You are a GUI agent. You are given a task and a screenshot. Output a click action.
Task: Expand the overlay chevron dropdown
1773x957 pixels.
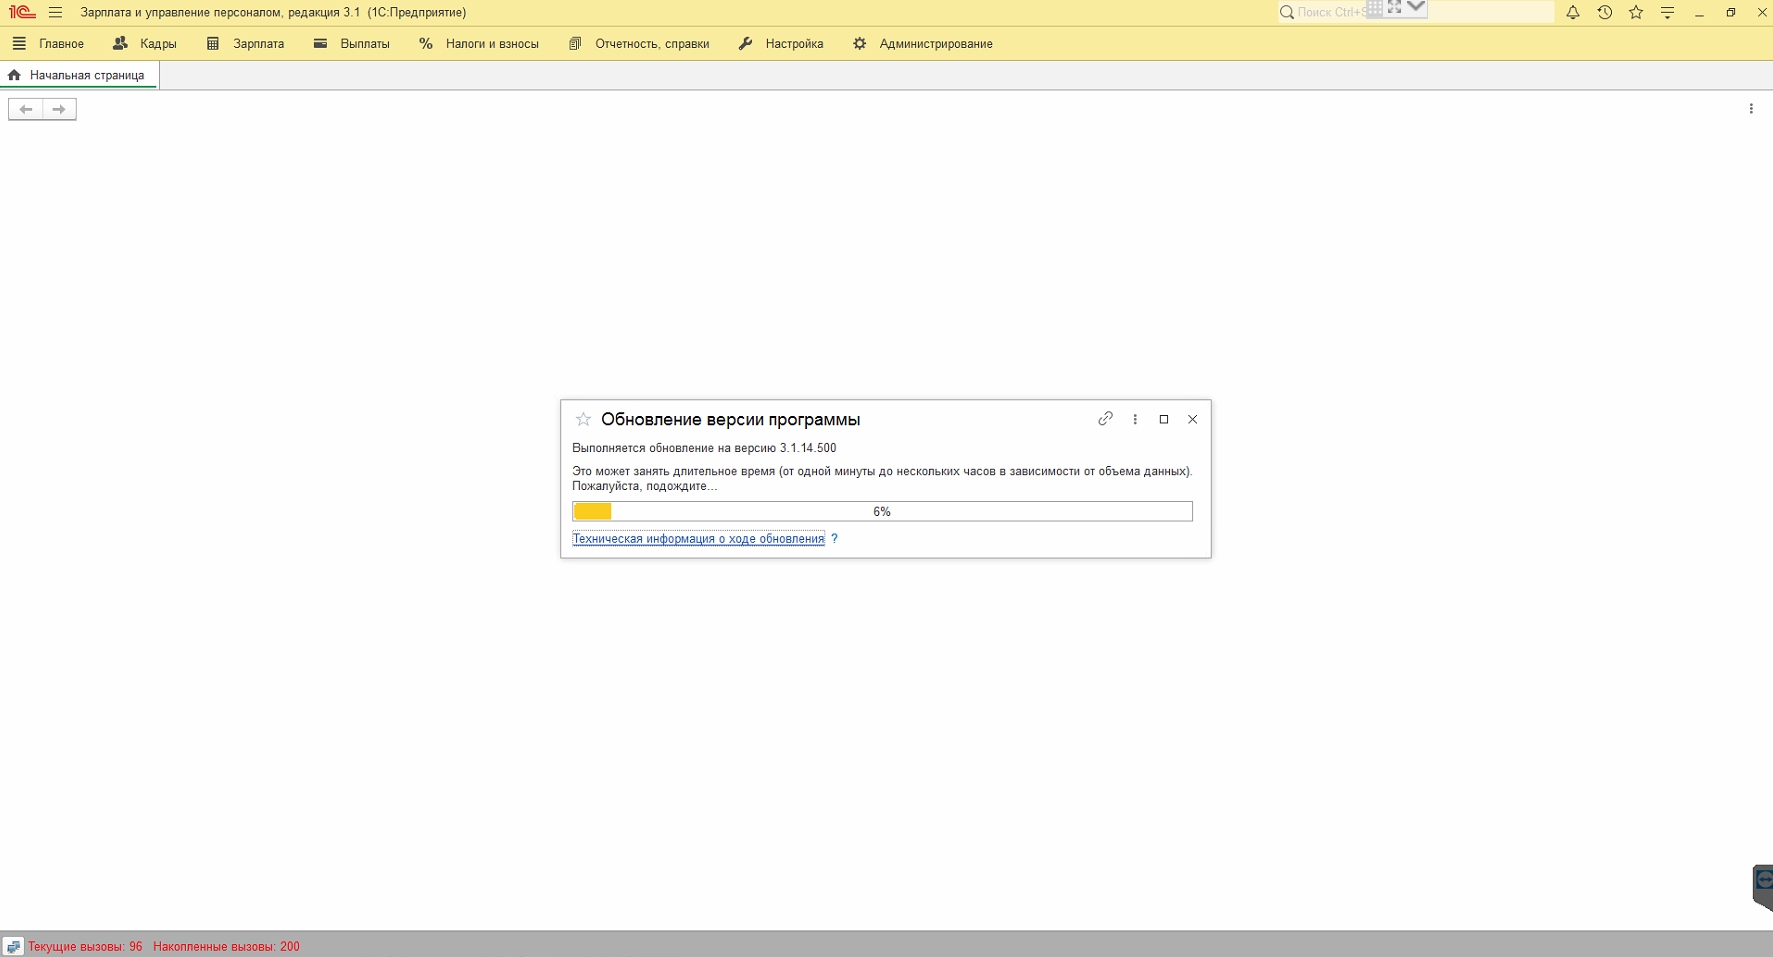tap(1416, 7)
